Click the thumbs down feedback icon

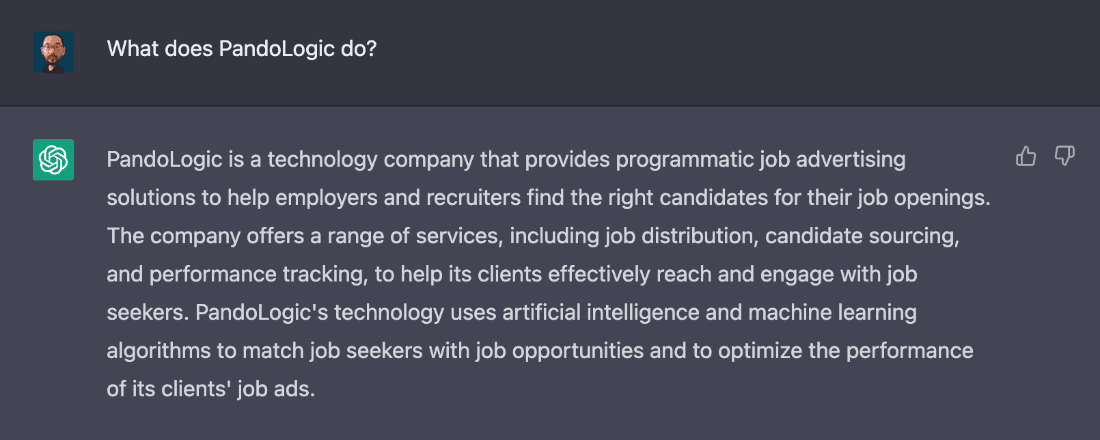pyautogui.click(x=1064, y=156)
